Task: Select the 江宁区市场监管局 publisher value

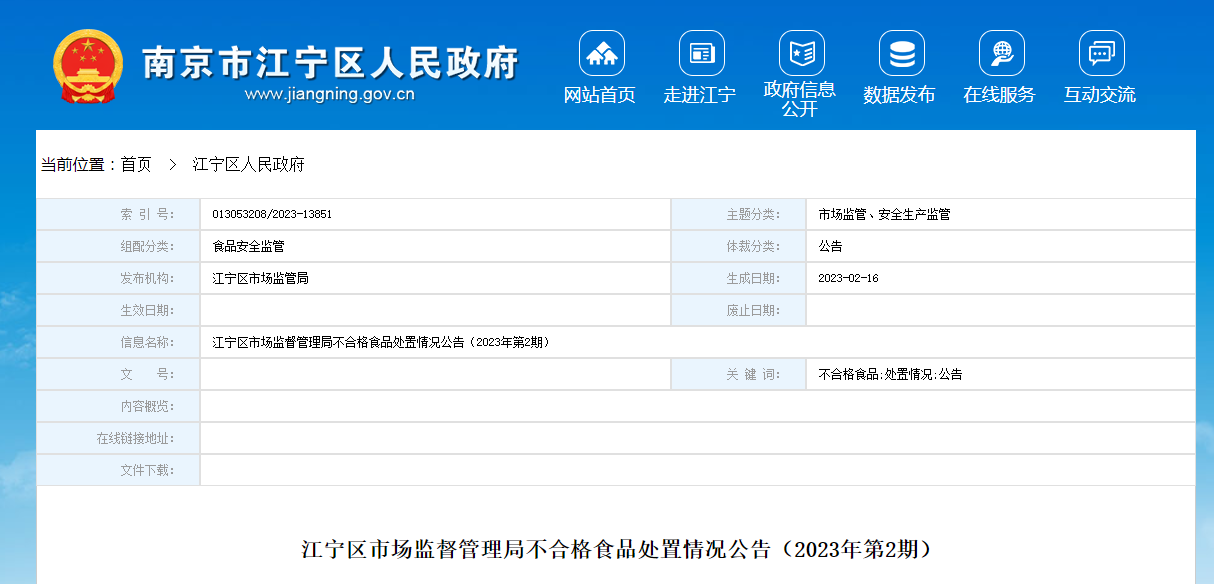Action: pyautogui.click(x=260, y=278)
